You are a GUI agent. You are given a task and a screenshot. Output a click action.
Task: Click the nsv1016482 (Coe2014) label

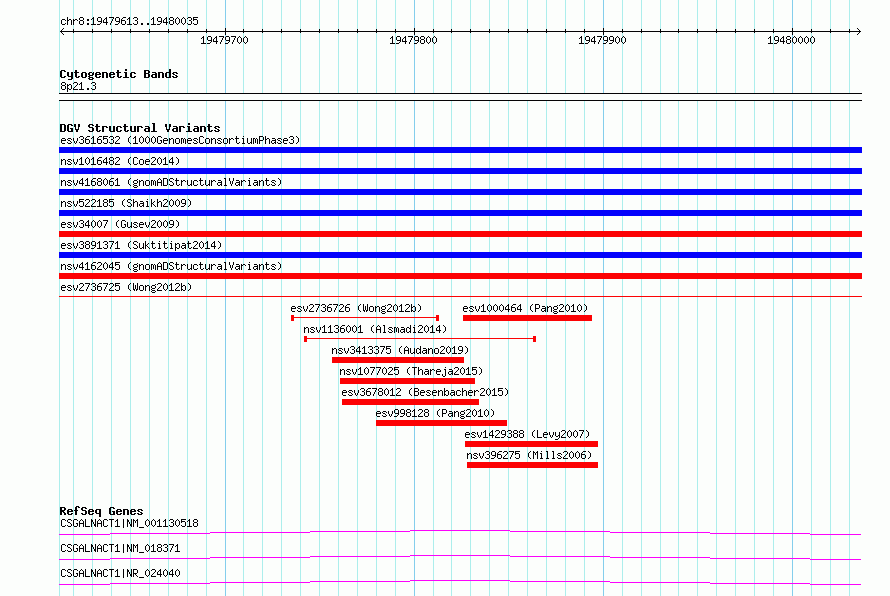click(x=120, y=161)
